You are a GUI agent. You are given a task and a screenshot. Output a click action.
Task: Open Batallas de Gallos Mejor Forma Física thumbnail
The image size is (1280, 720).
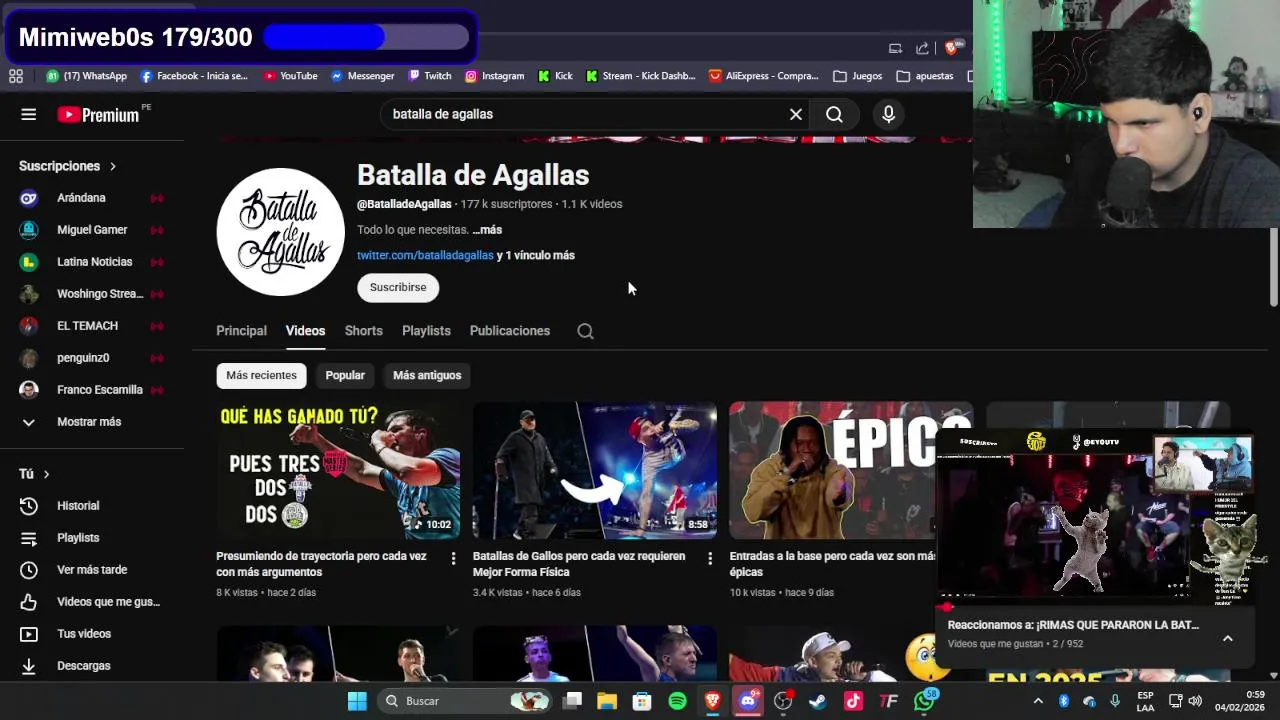595,470
